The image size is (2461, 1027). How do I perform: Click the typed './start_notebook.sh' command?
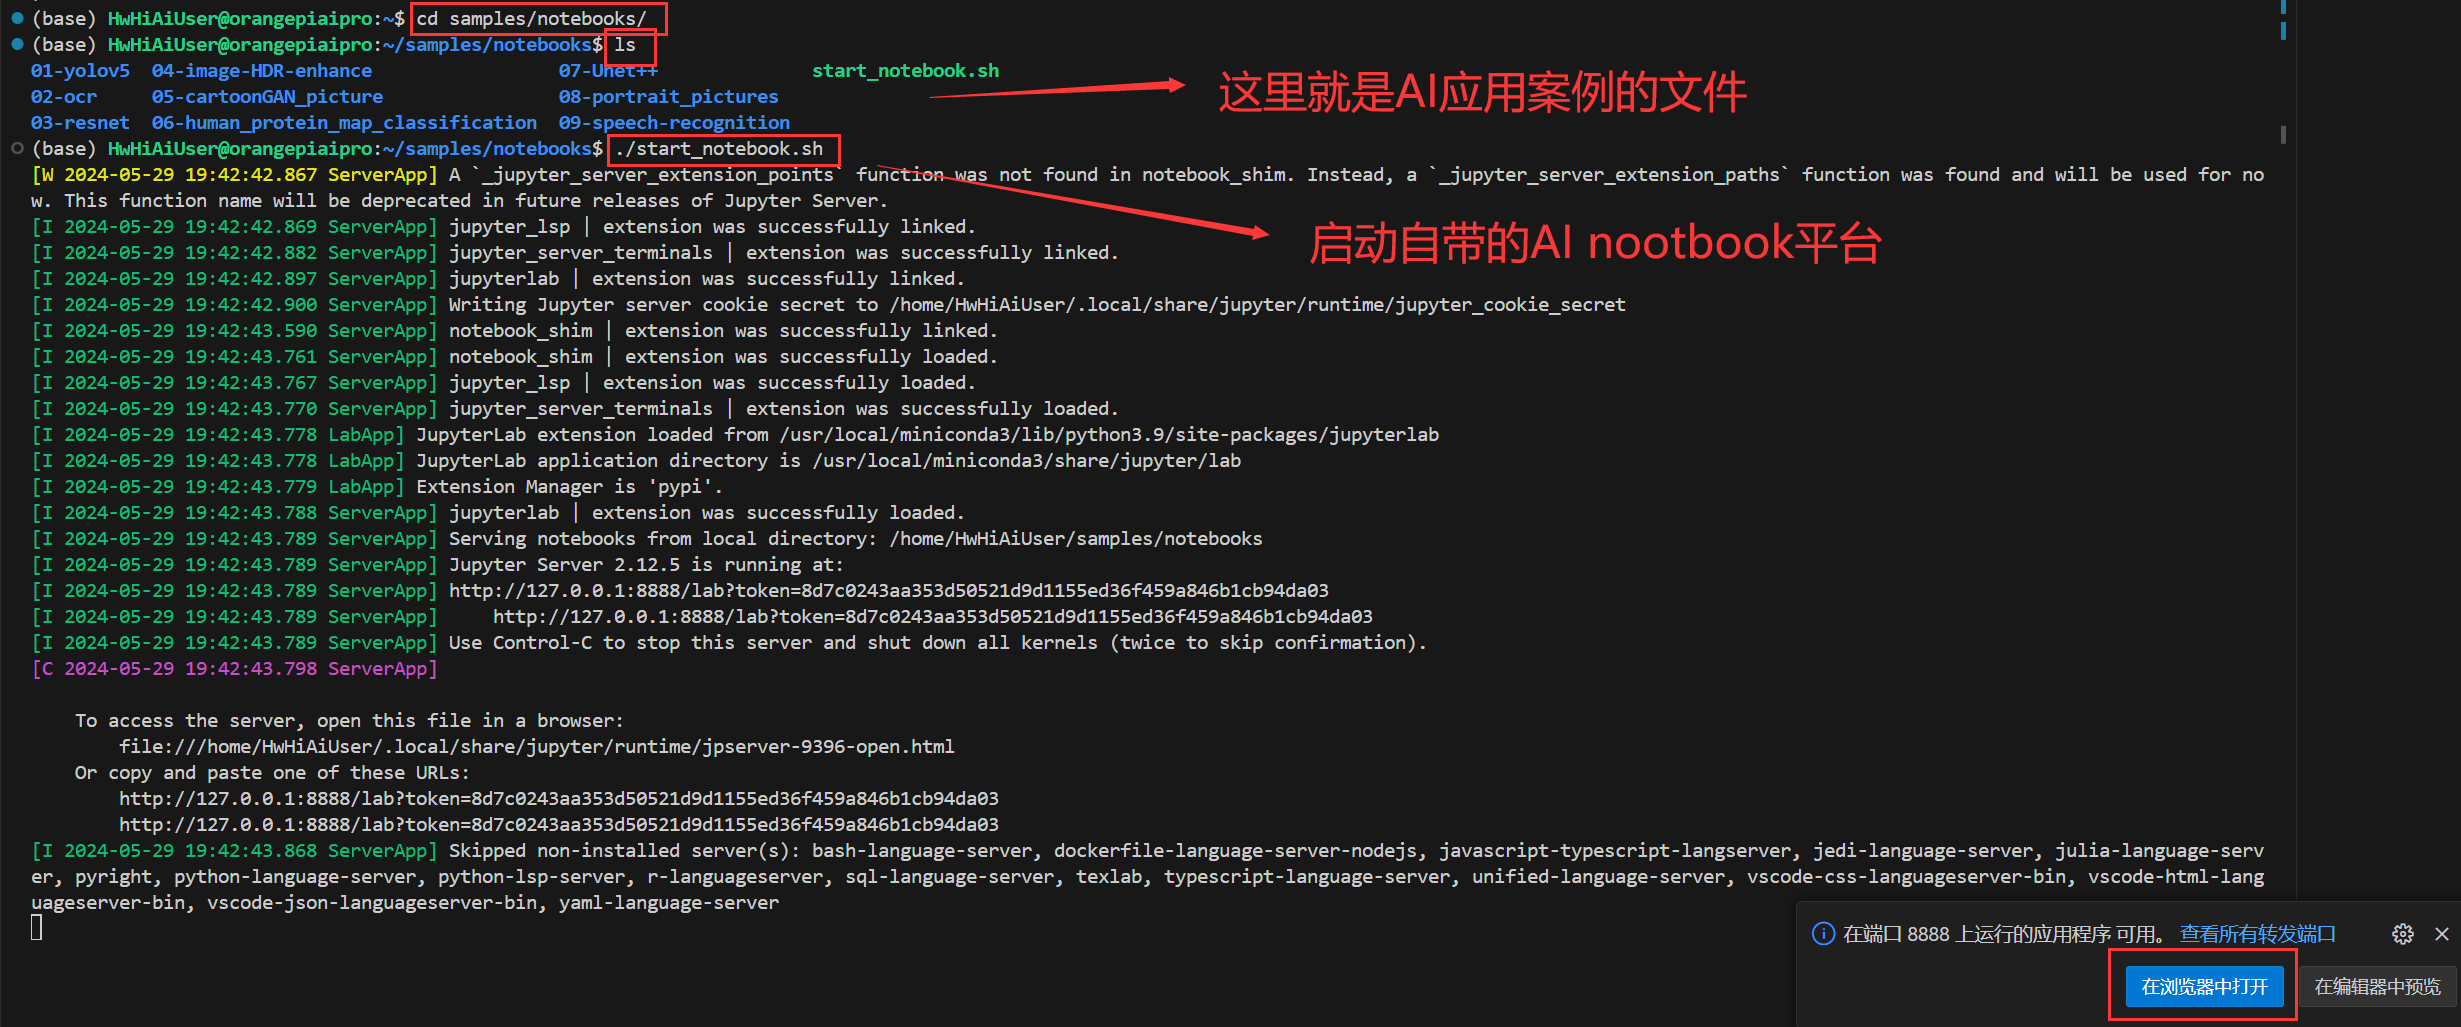pos(719,149)
